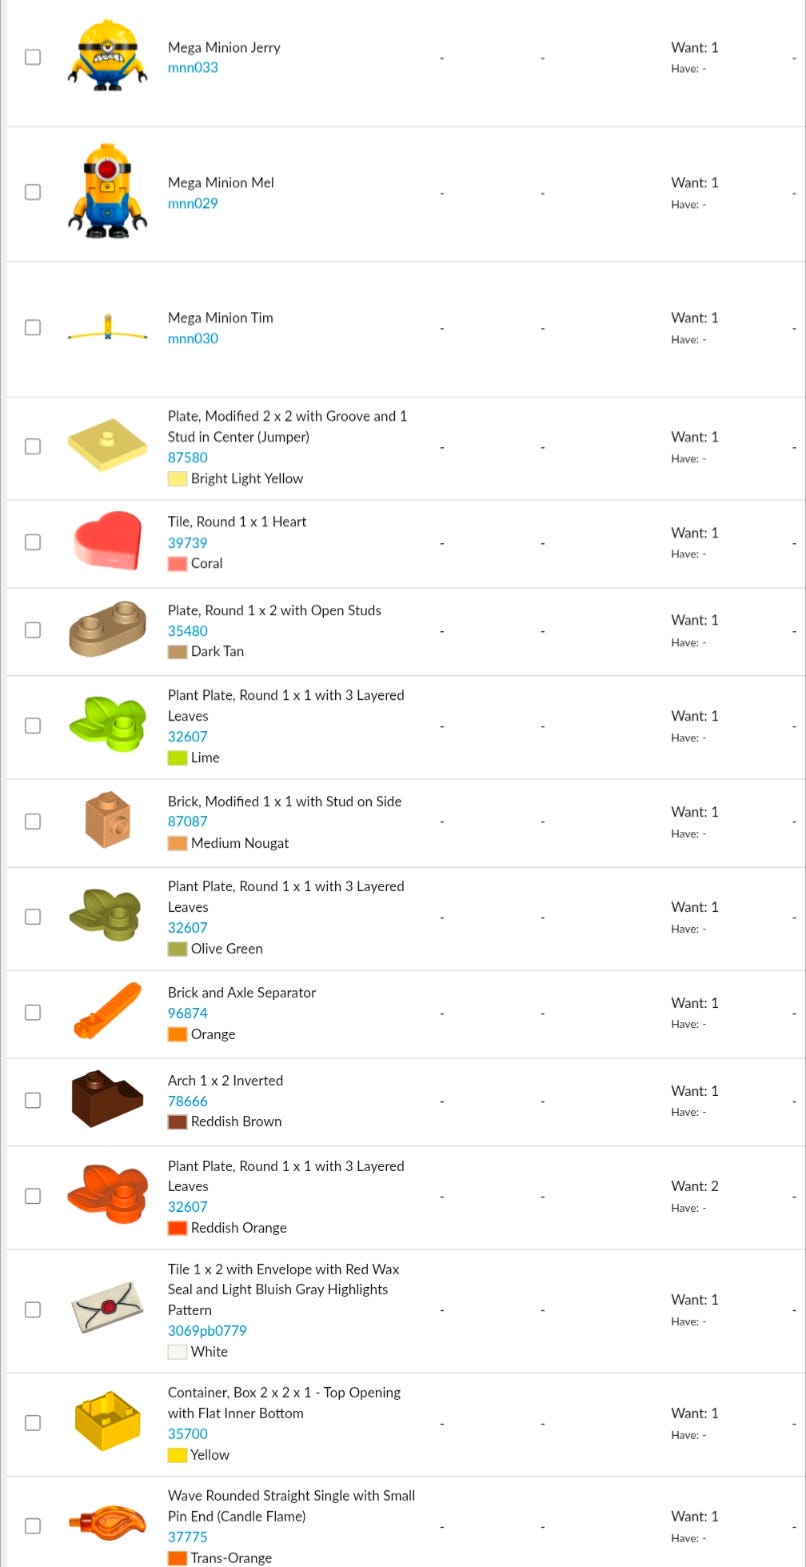
Task: Click the Reddish Orange color swatch
Action: click(177, 1228)
